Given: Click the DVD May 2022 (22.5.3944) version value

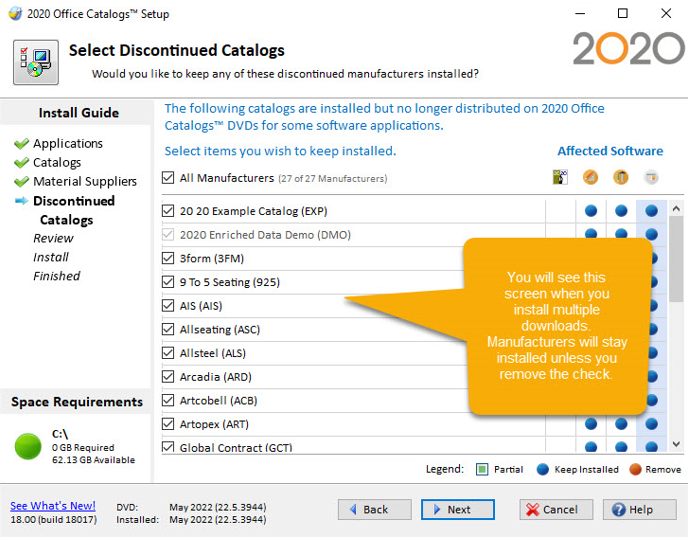Looking at the screenshot, I should coord(218,507).
